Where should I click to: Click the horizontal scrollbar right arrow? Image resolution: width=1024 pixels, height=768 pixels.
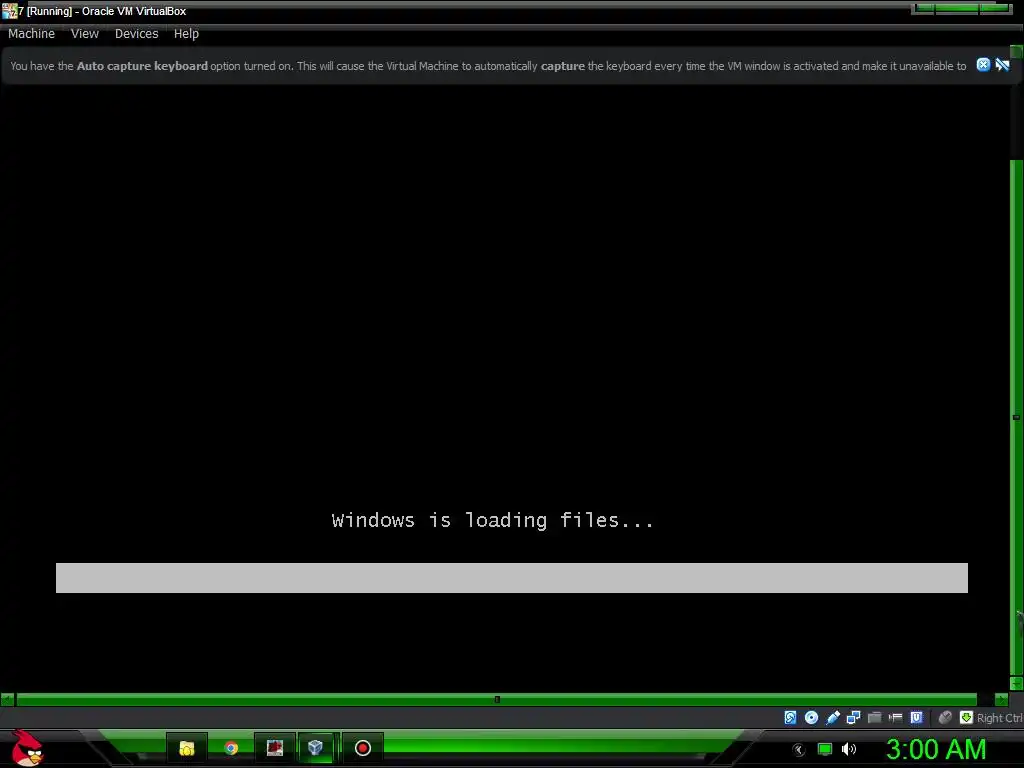(x=1001, y=699)
